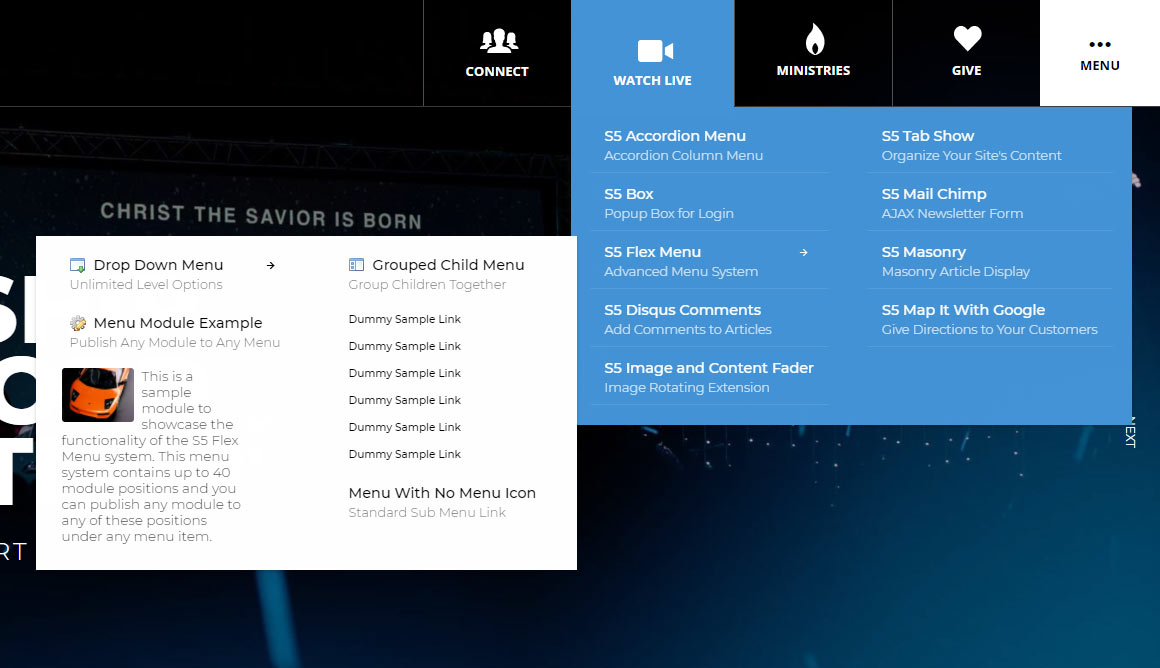Screen dimensions: 1160x668
Task: Open S5 Box popup login item
Action: click(629, 194)
